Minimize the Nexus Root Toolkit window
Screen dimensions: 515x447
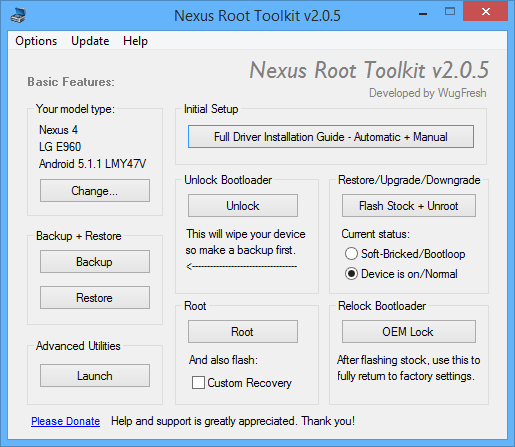(423, 14)
